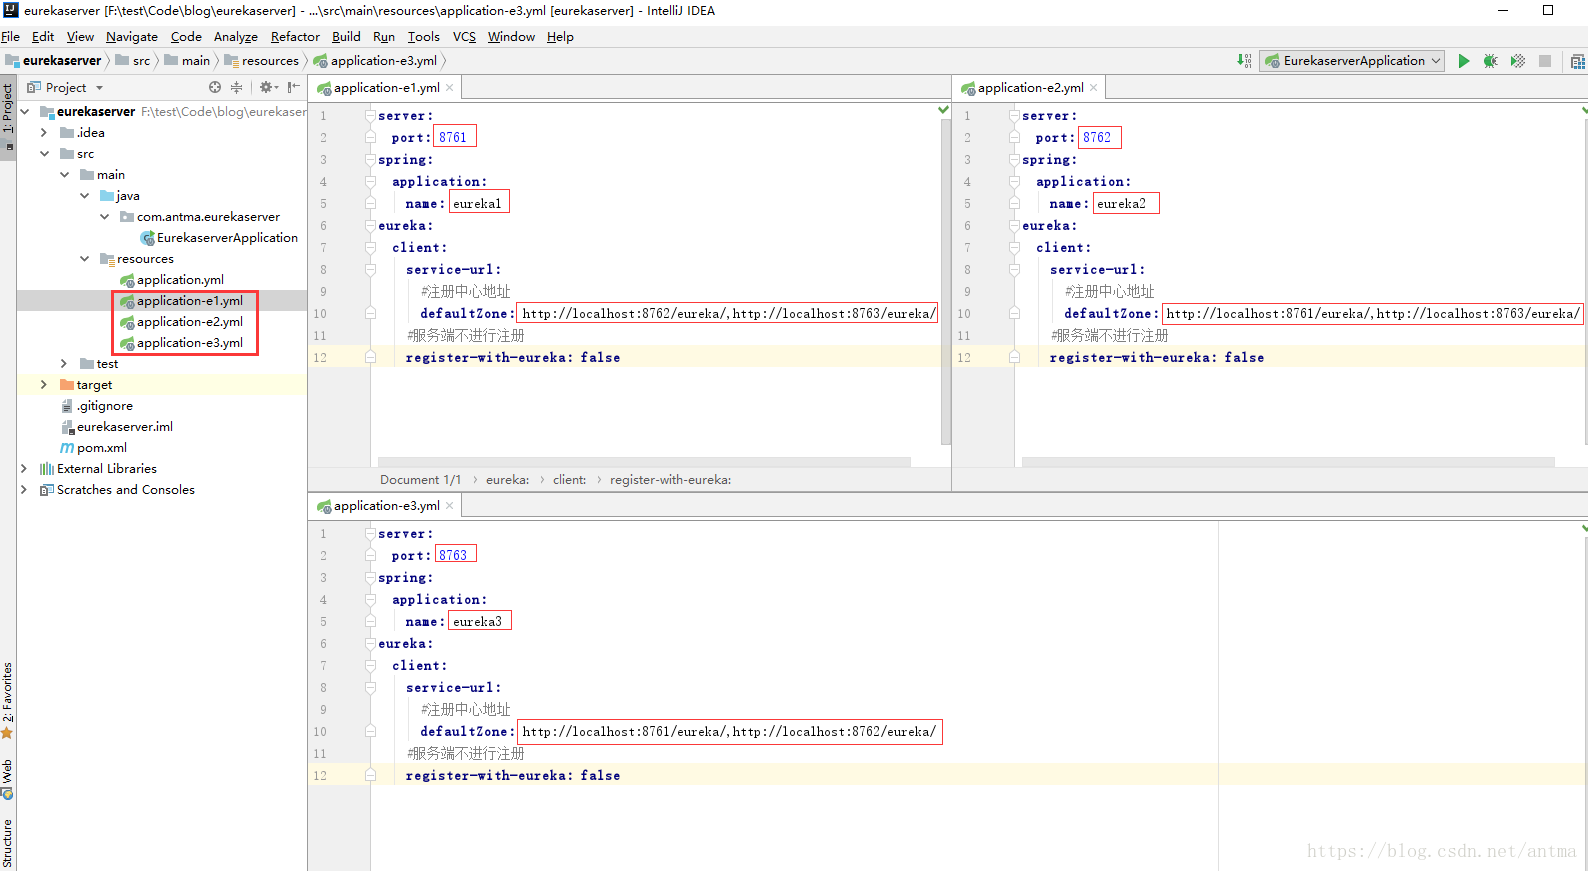Close the application-e2.yml tab
The width and height of the screenshot is (1588, 871).
click(x=1094, y=88)
